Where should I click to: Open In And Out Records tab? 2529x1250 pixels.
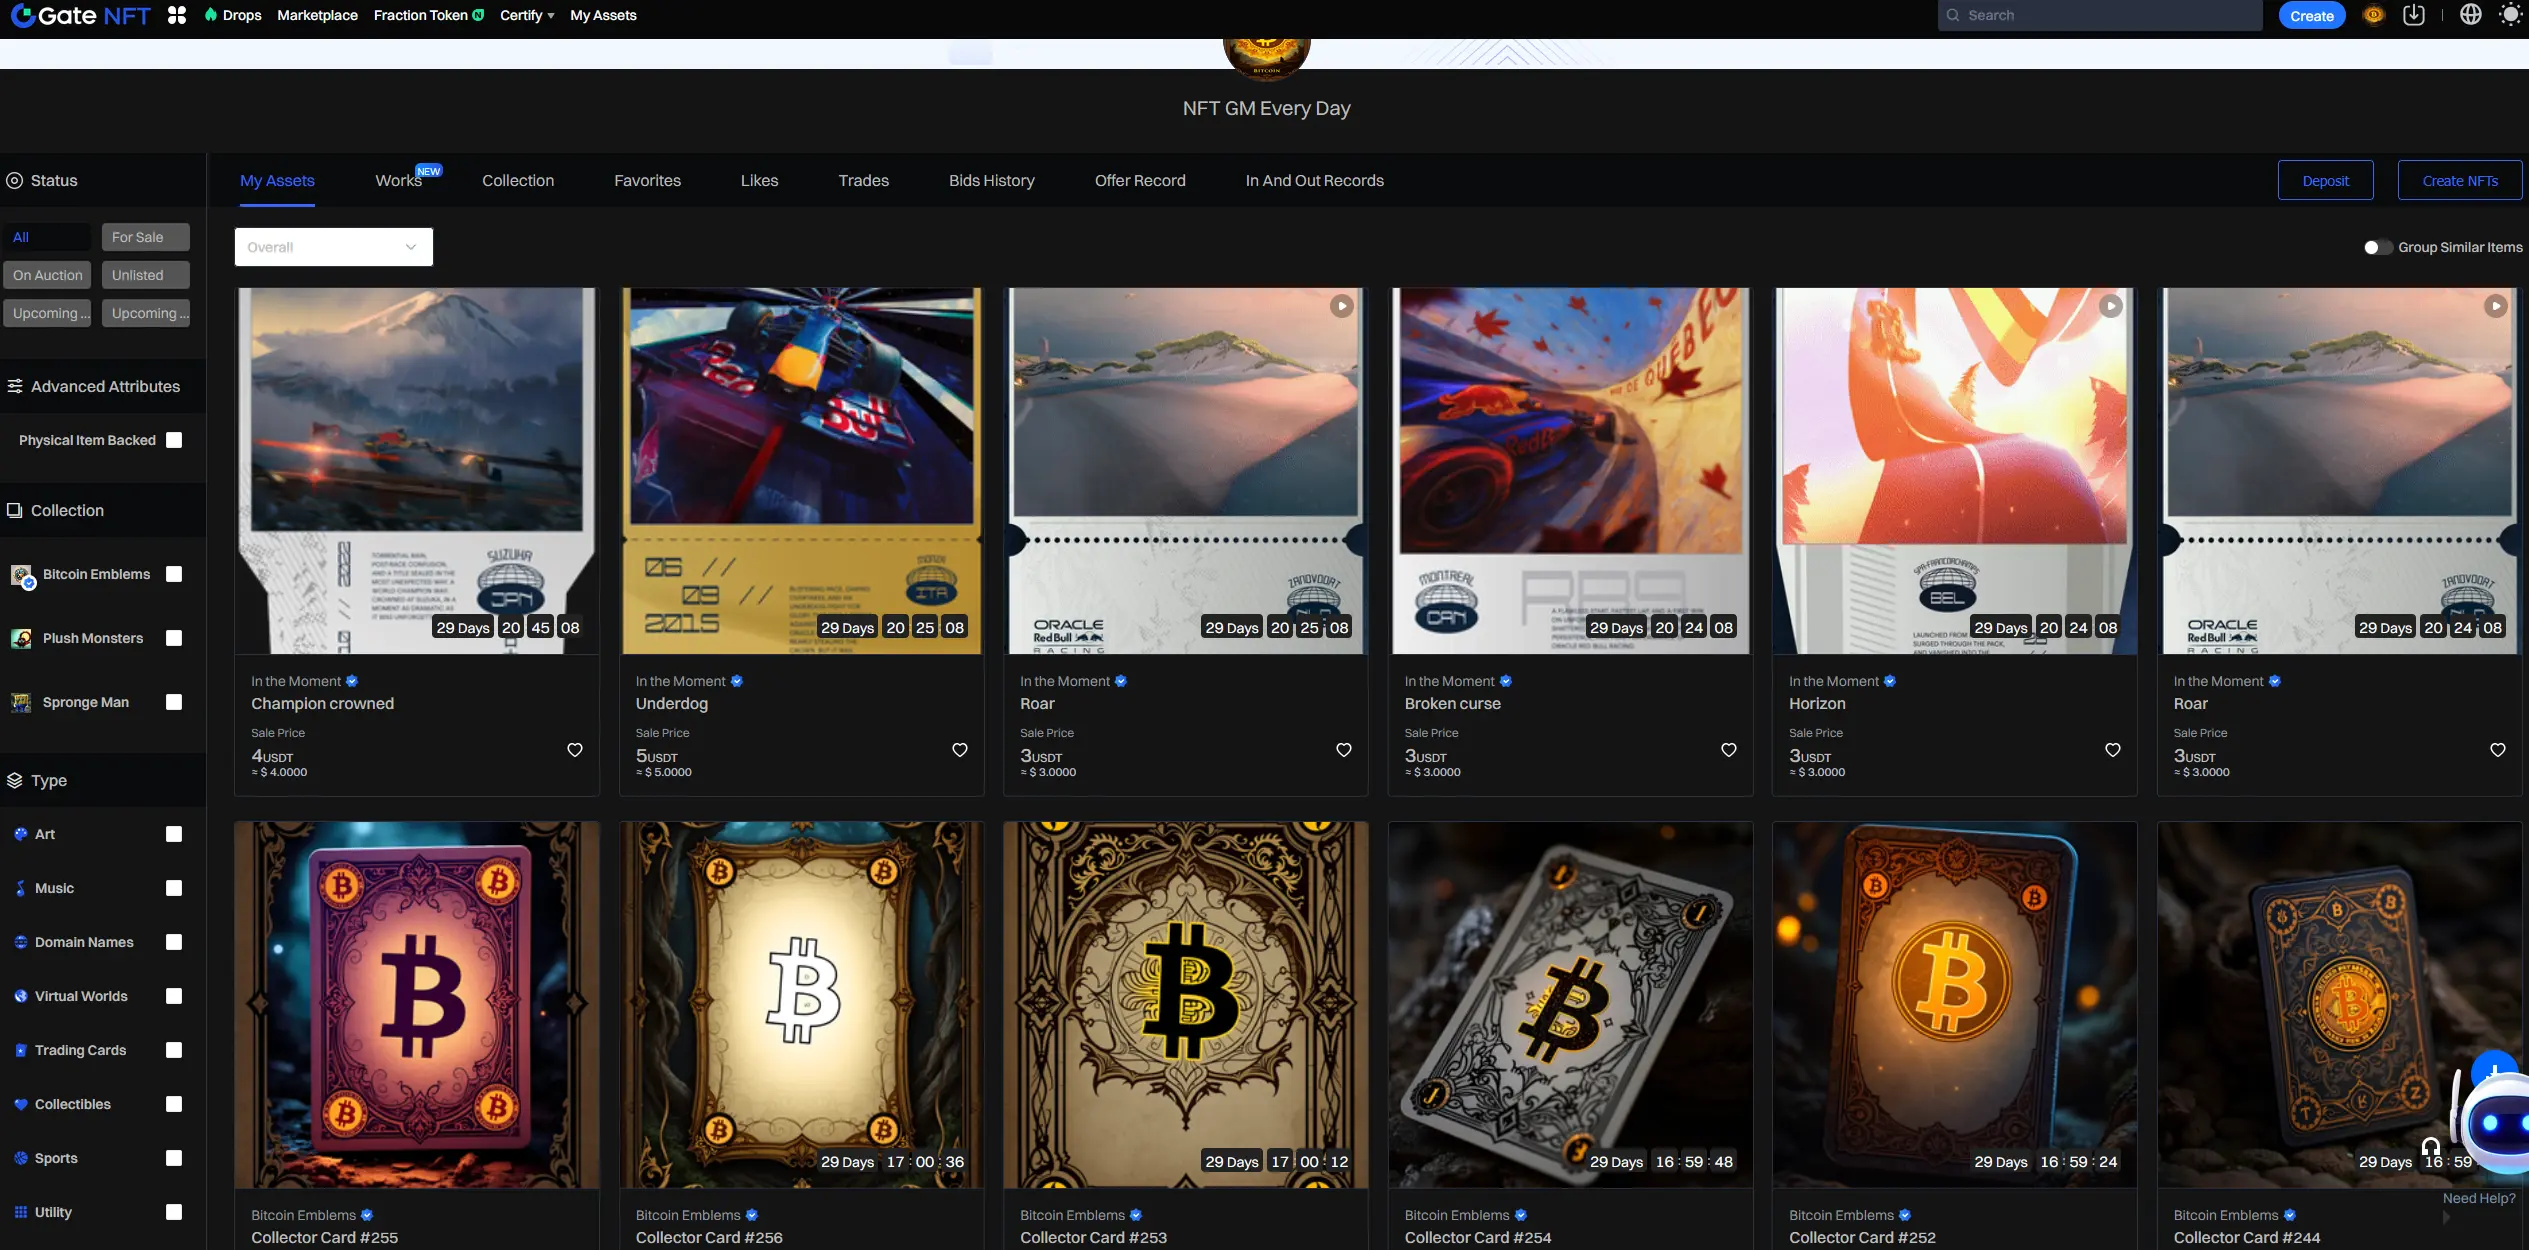coord(1315,181)
